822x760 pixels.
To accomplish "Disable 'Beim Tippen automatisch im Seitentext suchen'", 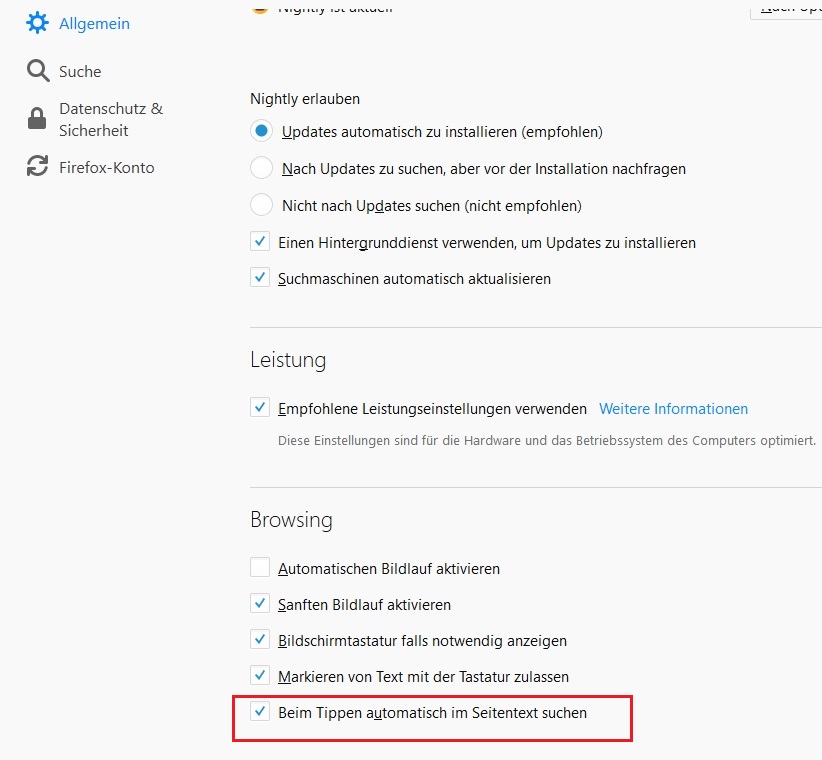I will click(x=260, y=712).
